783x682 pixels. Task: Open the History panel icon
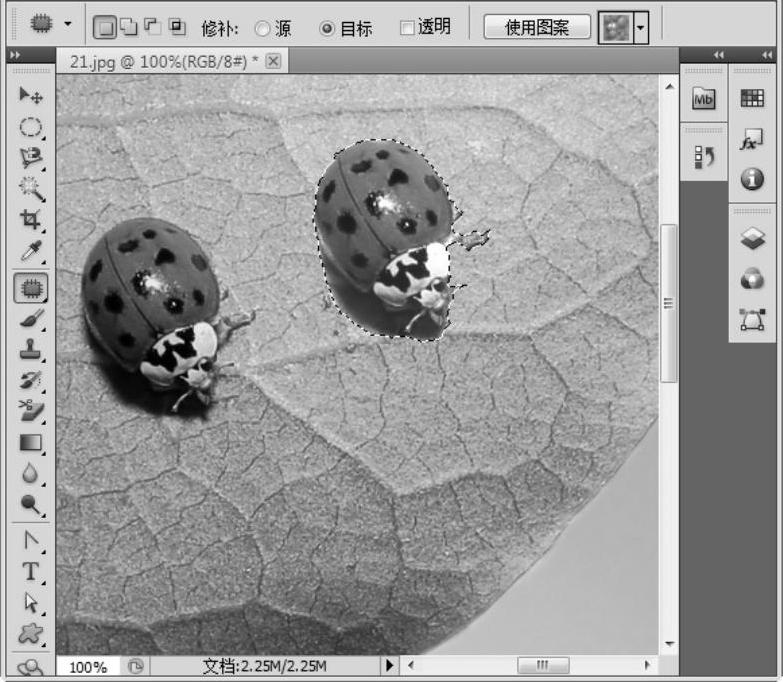pyautogui.click(x=703, y=157)
